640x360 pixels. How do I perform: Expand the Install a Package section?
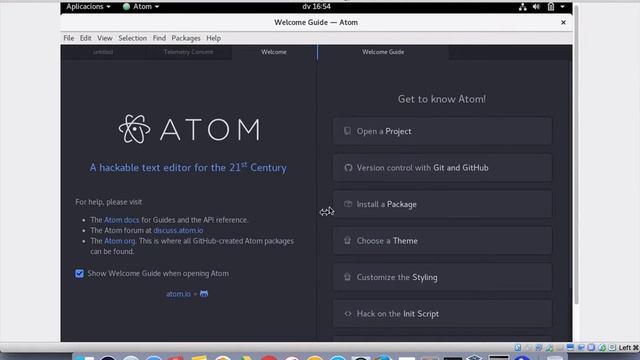click(x=442, y=204)
